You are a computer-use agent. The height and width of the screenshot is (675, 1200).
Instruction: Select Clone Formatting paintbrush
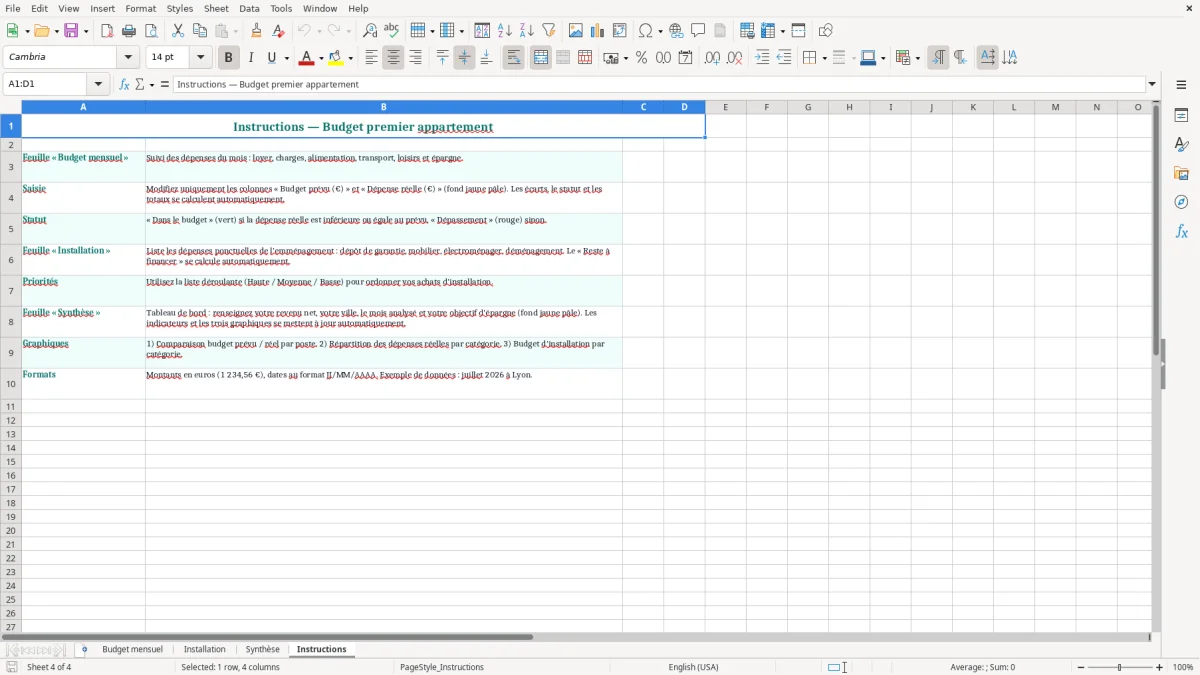click(257, 31)
